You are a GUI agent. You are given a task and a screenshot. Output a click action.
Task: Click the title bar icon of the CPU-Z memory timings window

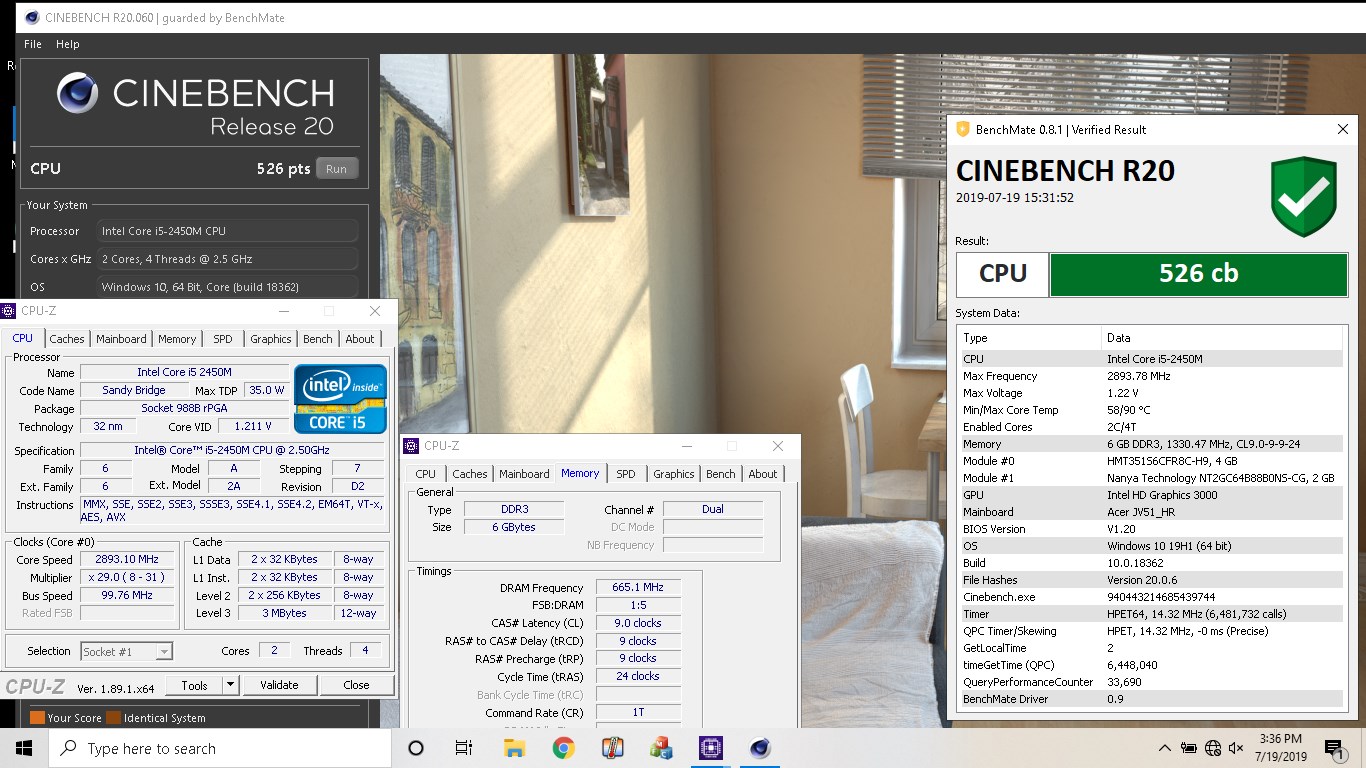click(413, 446)
